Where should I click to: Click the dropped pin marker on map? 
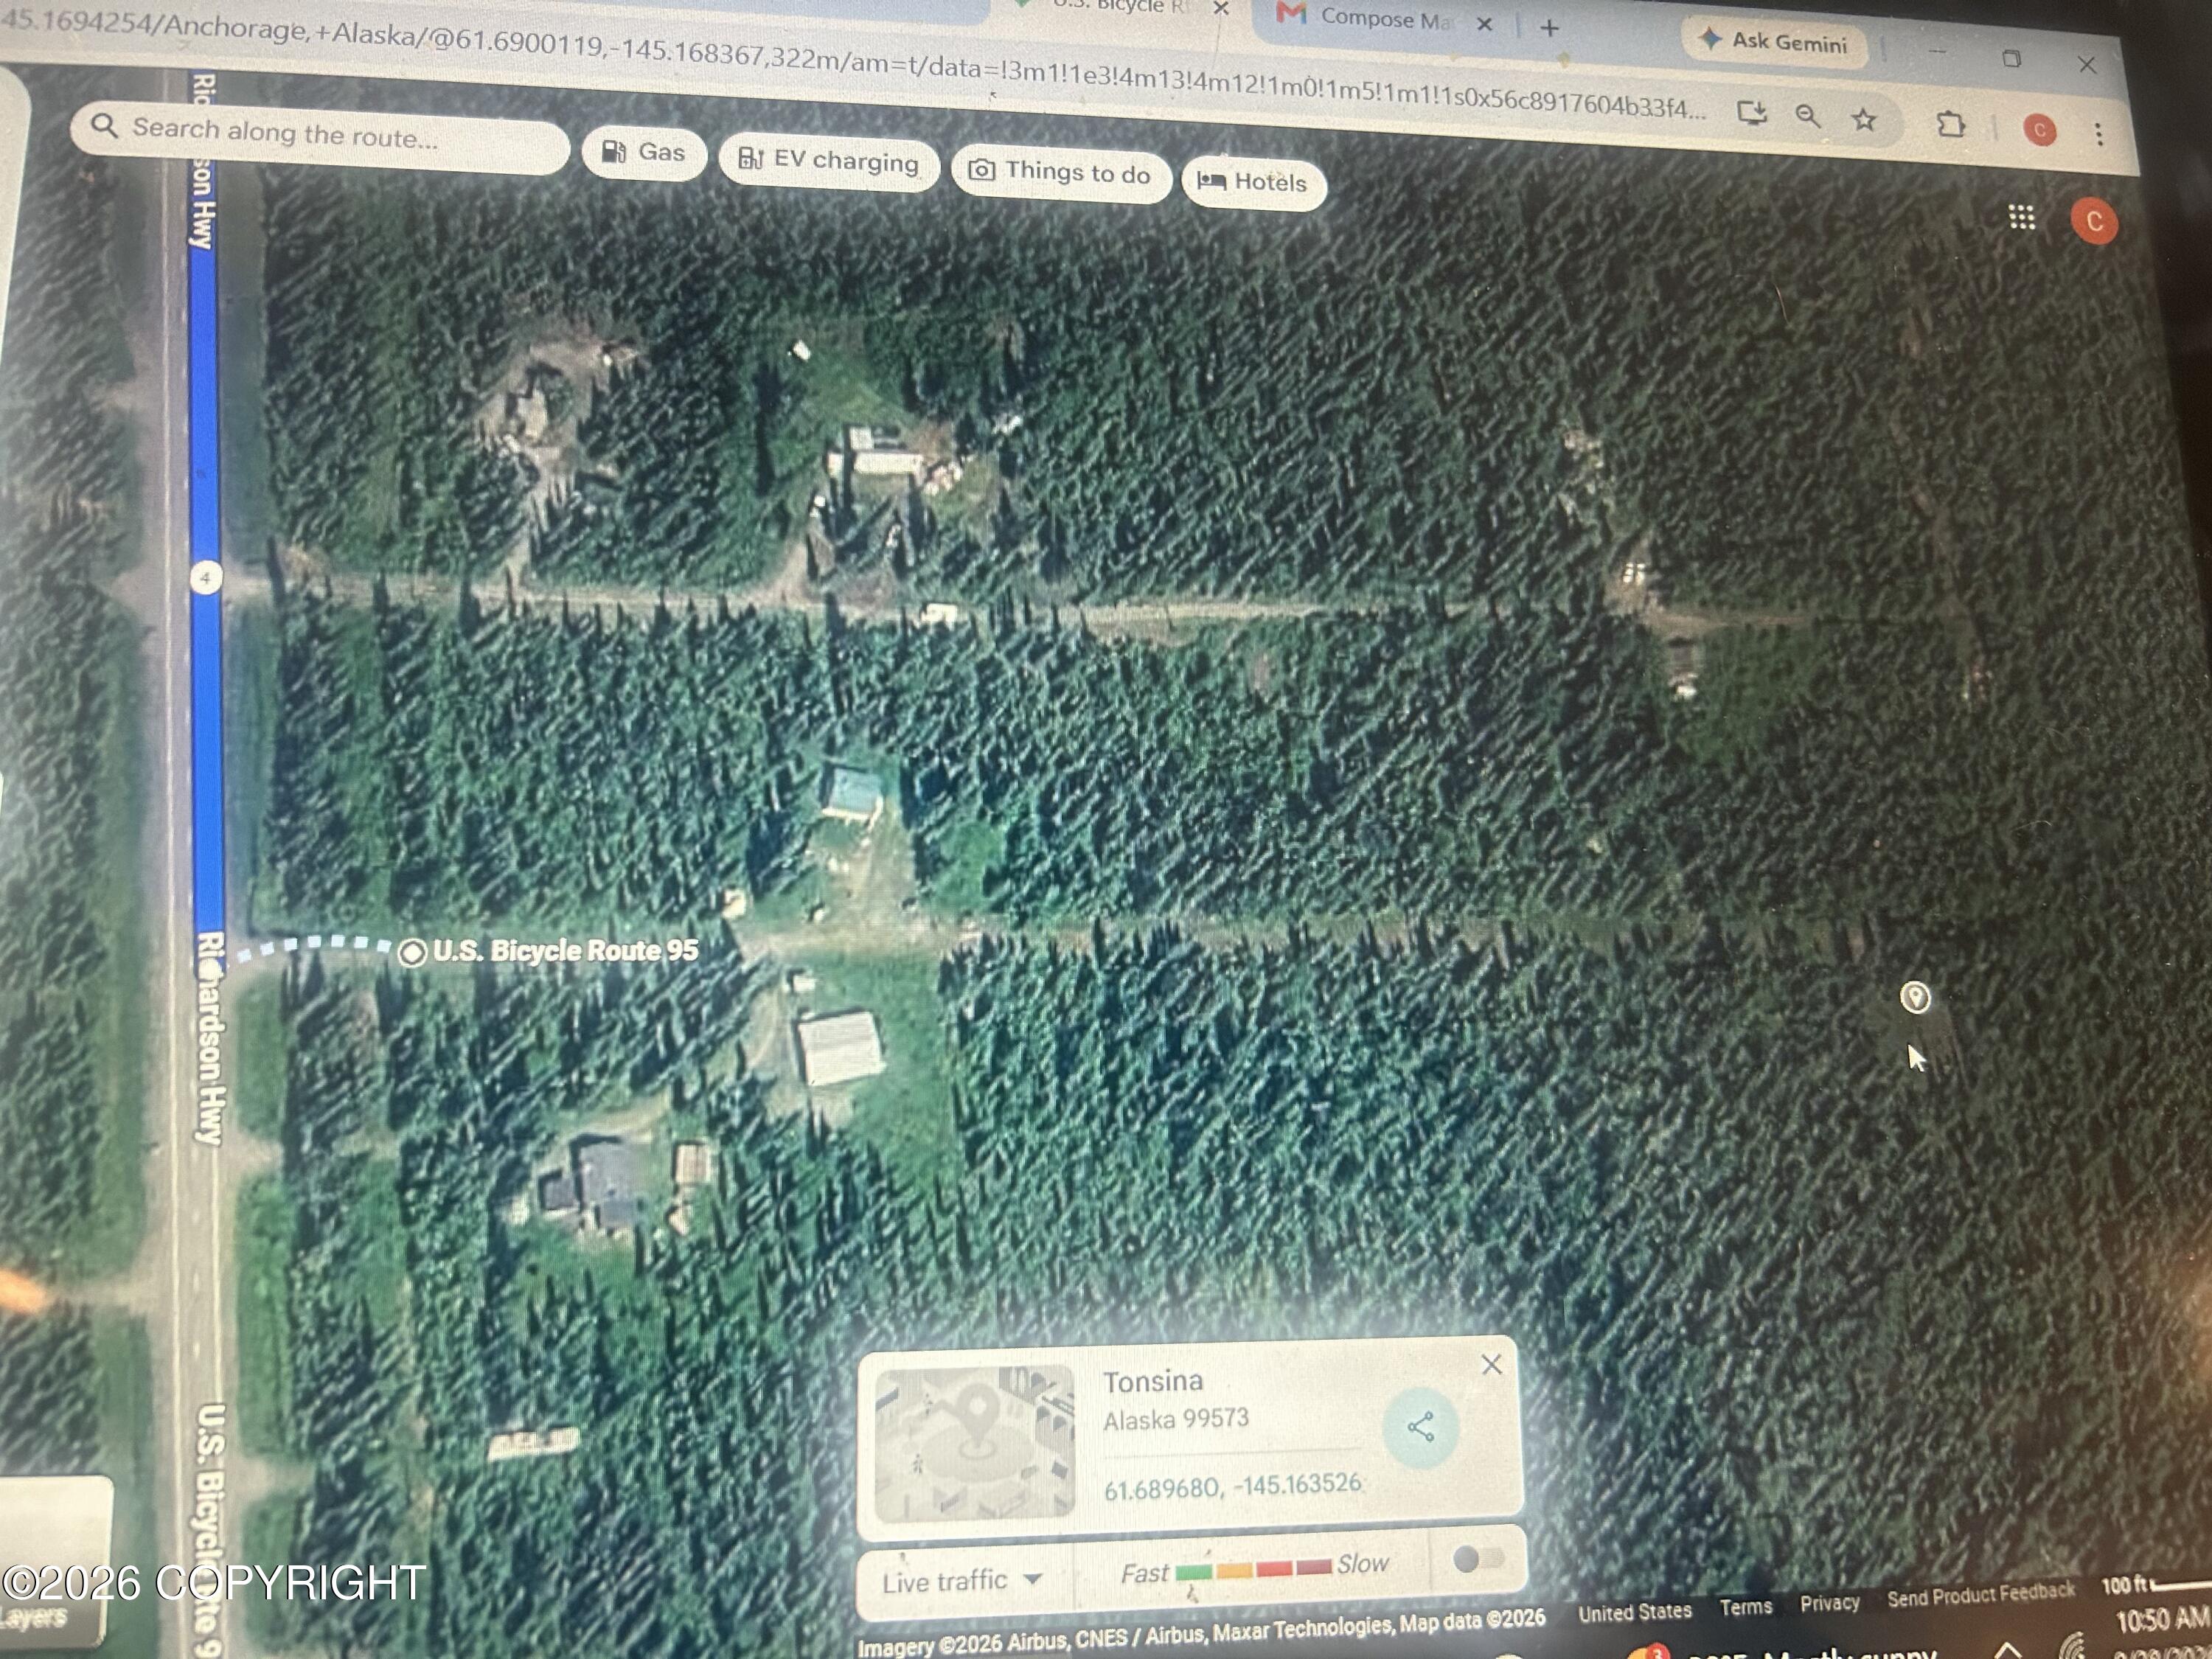(1914, 997)
